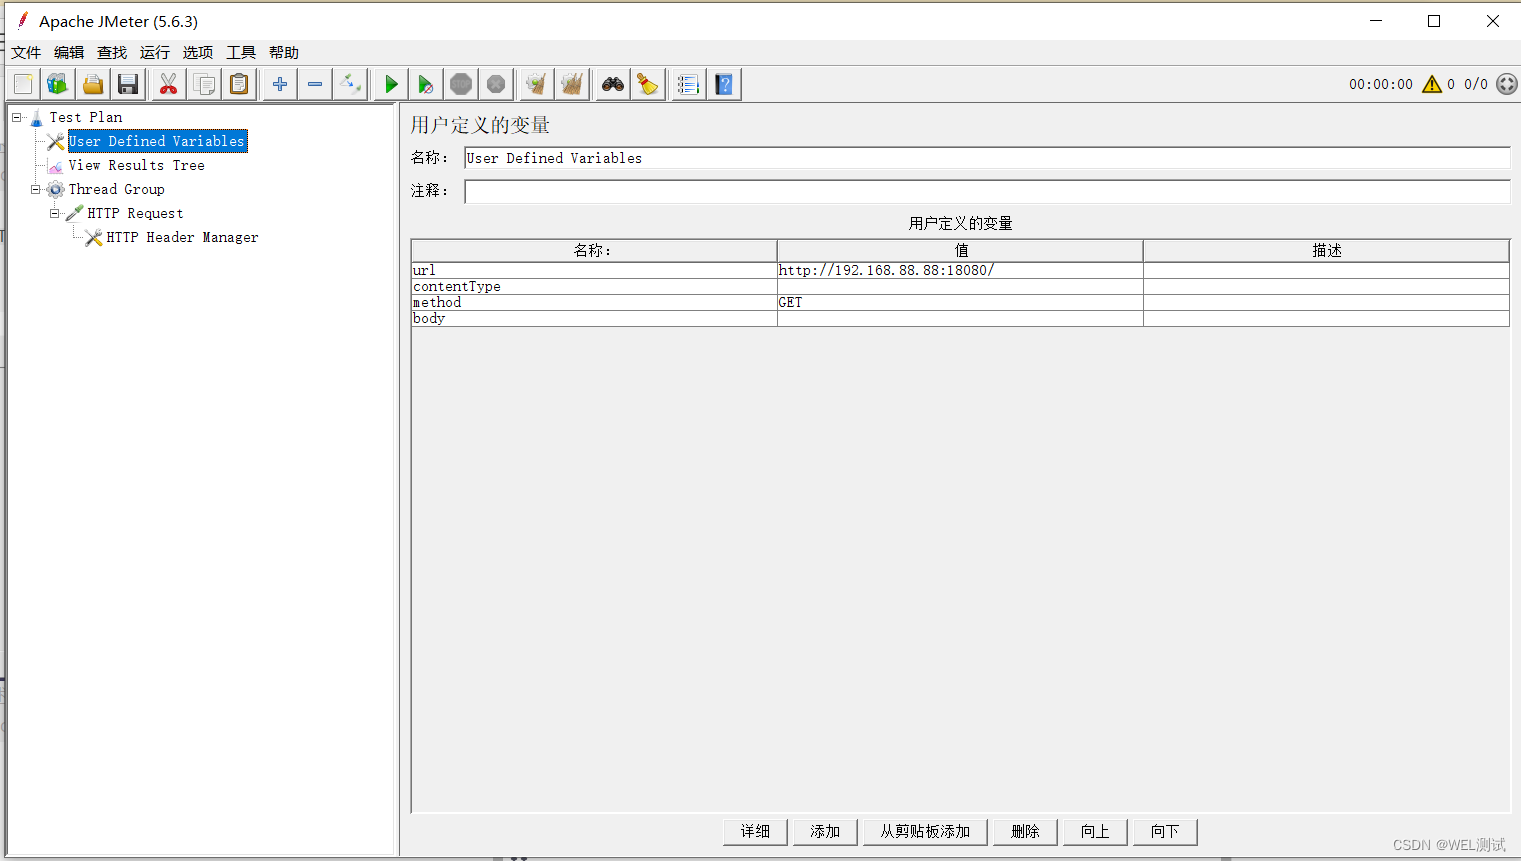Viewport: 1521px width, 861px height.
Task: Click the Stop test icon
Action: coord(461,84)
